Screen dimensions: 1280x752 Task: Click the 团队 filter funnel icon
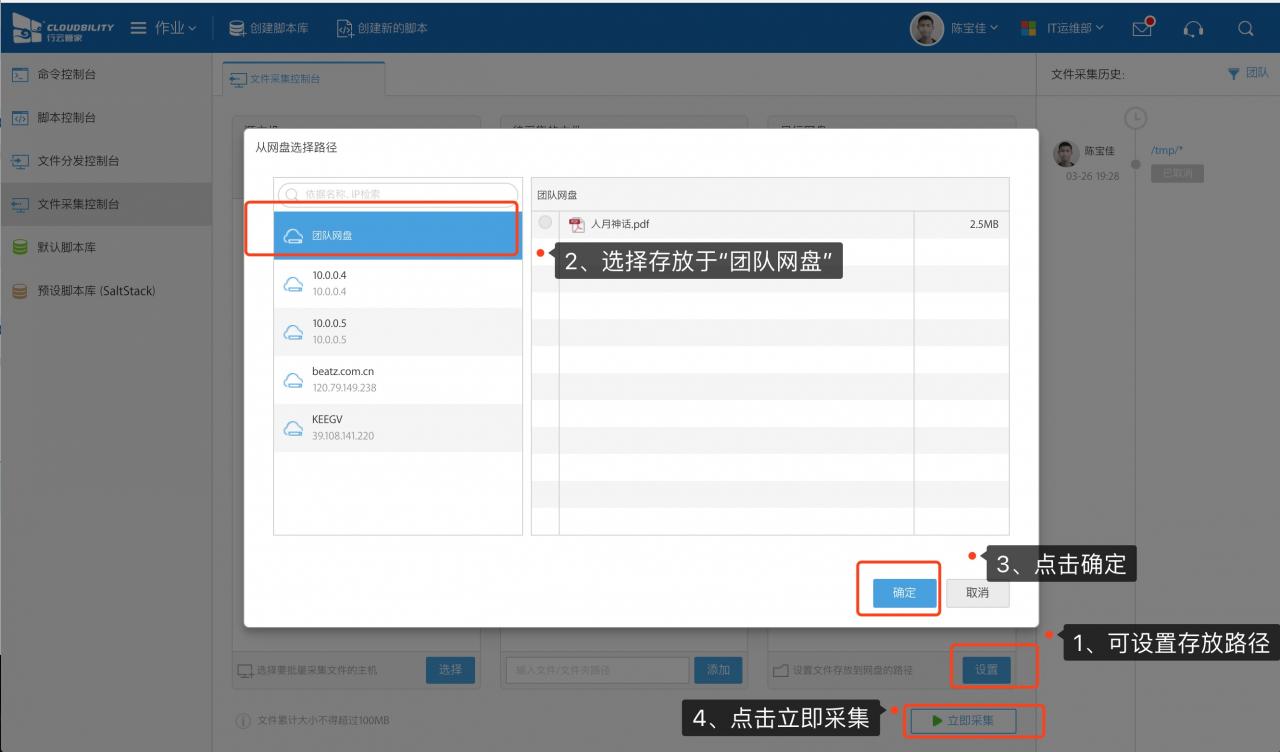(x=1233, y=74)
